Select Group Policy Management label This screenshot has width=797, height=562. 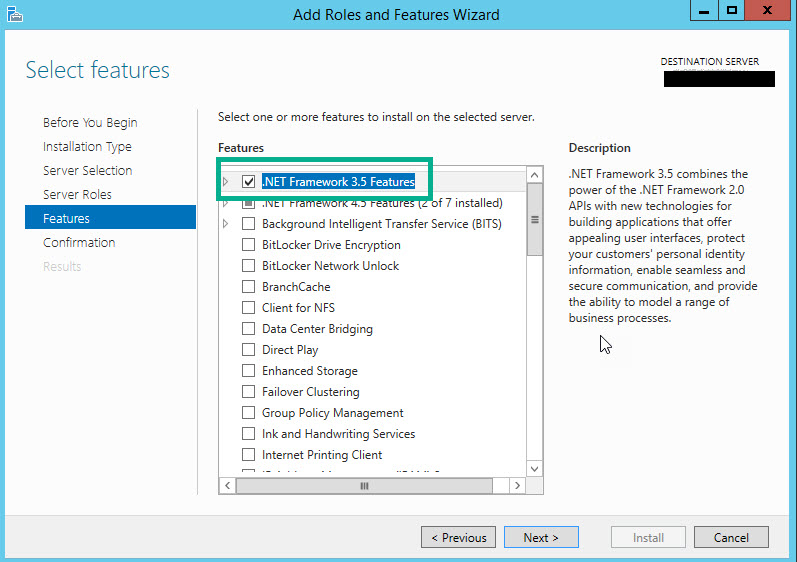332,413
